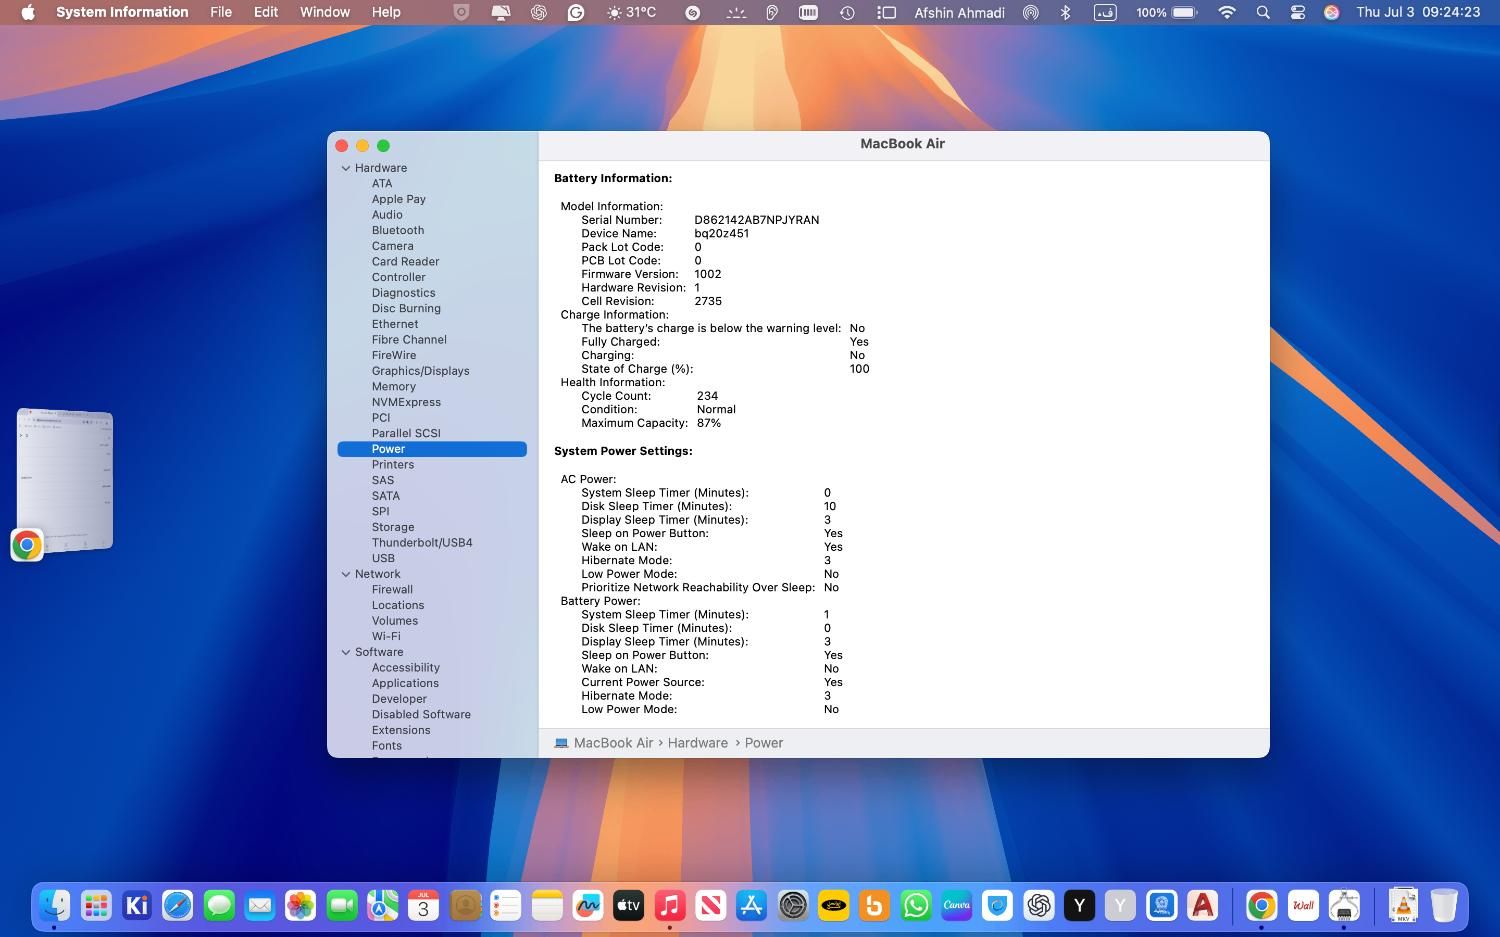Click Hardware in the bottom path bar
Screen dimensions: 1500x937
(x=698, y=743)
